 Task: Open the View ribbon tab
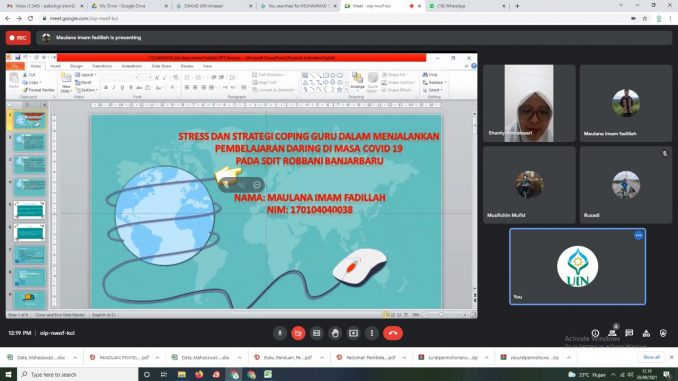tap(207, 66)
